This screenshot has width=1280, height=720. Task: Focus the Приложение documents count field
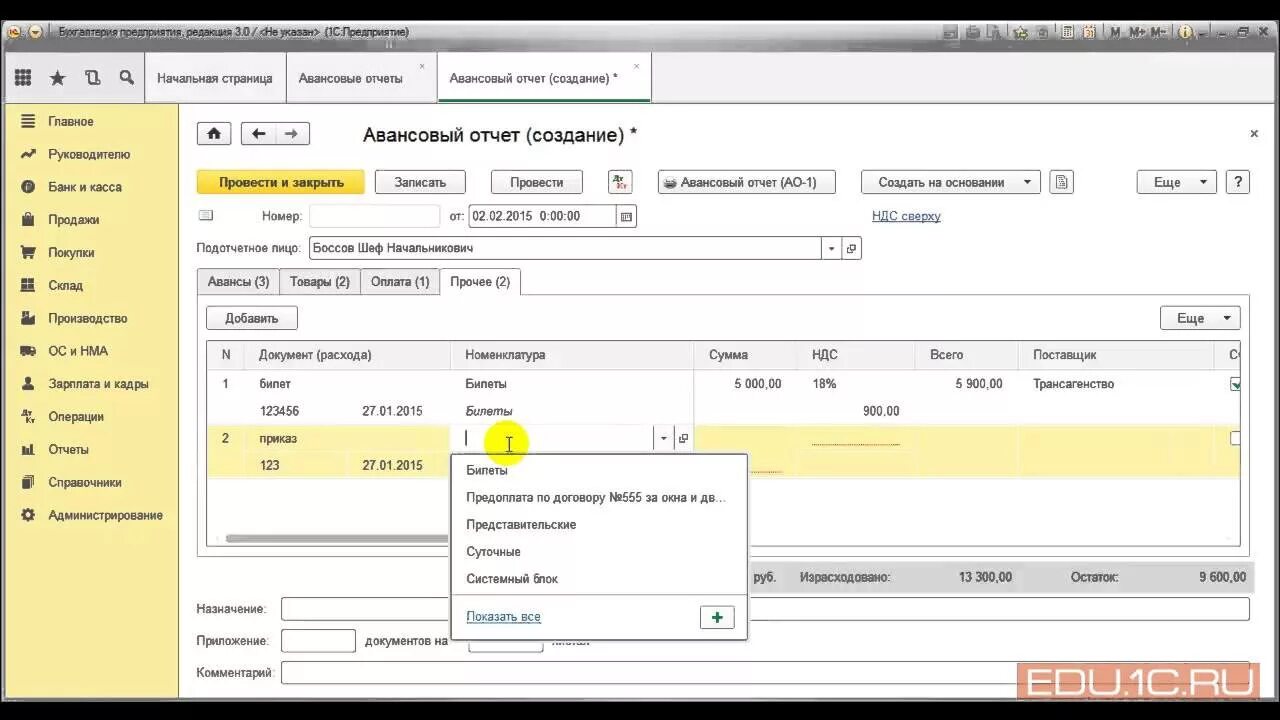point(318,641)
